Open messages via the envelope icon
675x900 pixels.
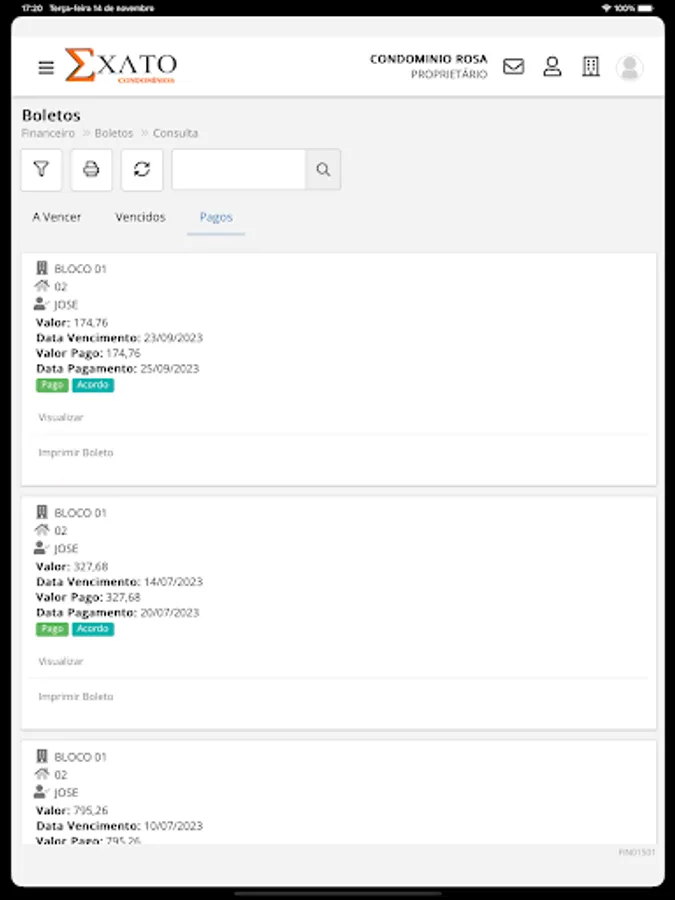513,67
